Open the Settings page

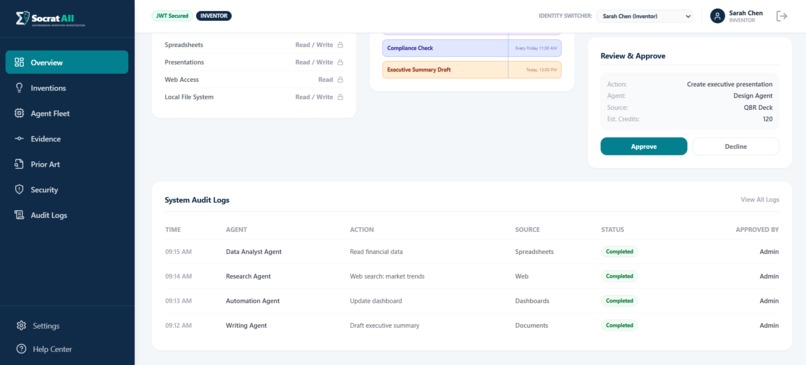[x=67, y=325]
